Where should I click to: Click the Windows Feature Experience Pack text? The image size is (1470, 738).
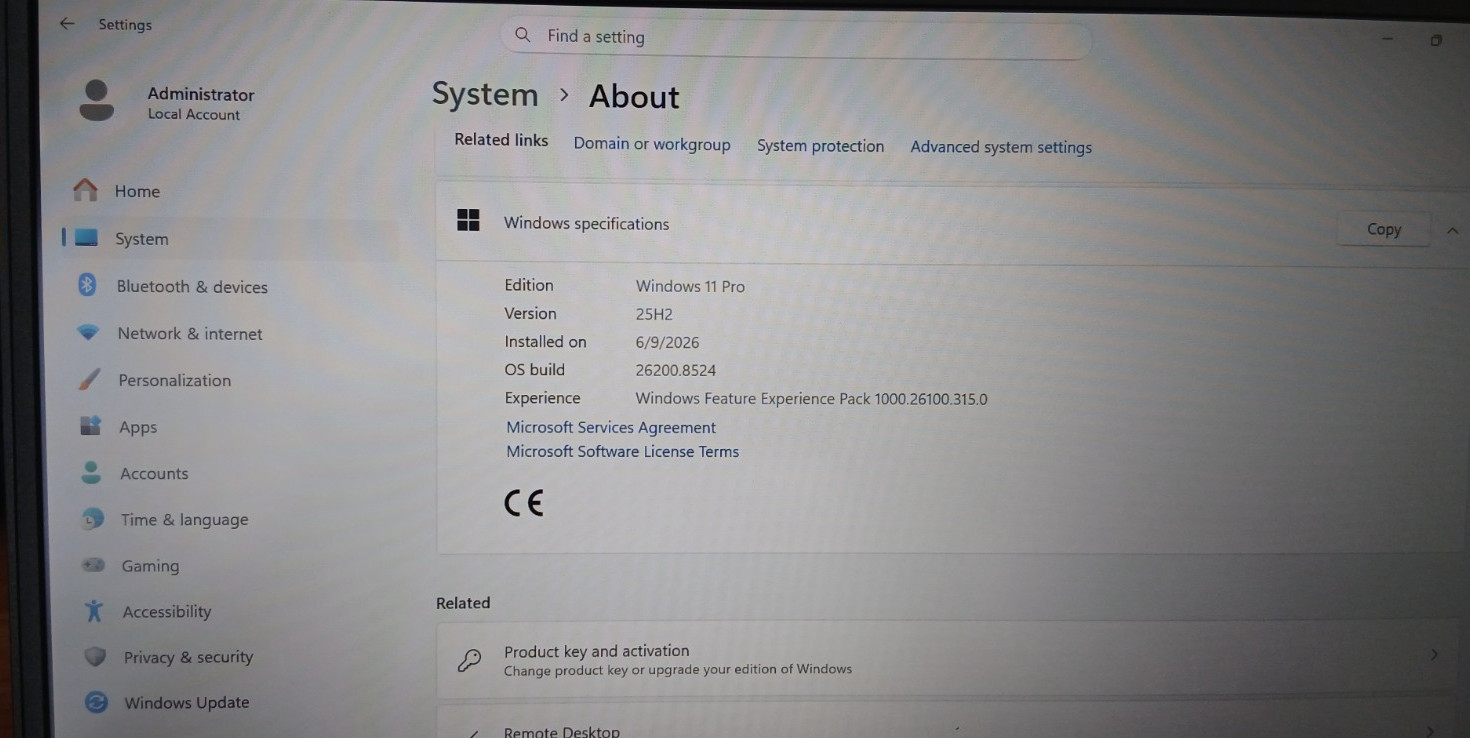coord(811,399)
